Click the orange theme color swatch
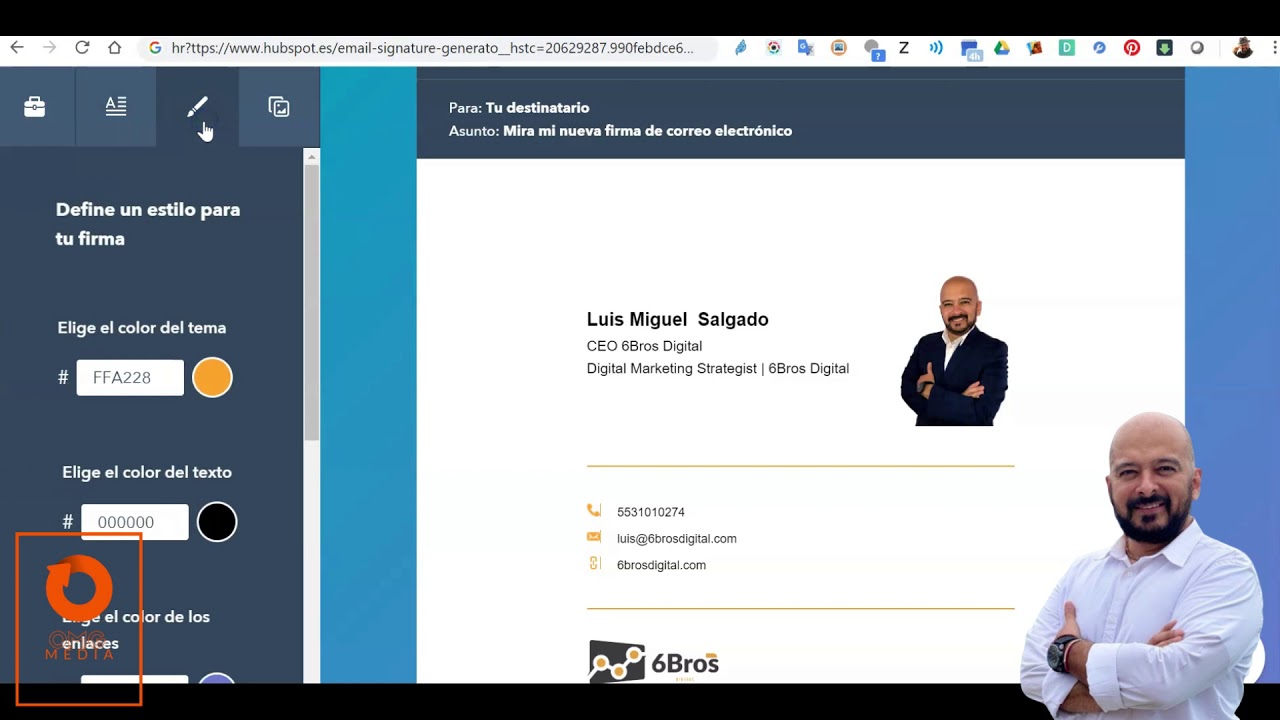 pyautogui.click(x=212, y=378)
